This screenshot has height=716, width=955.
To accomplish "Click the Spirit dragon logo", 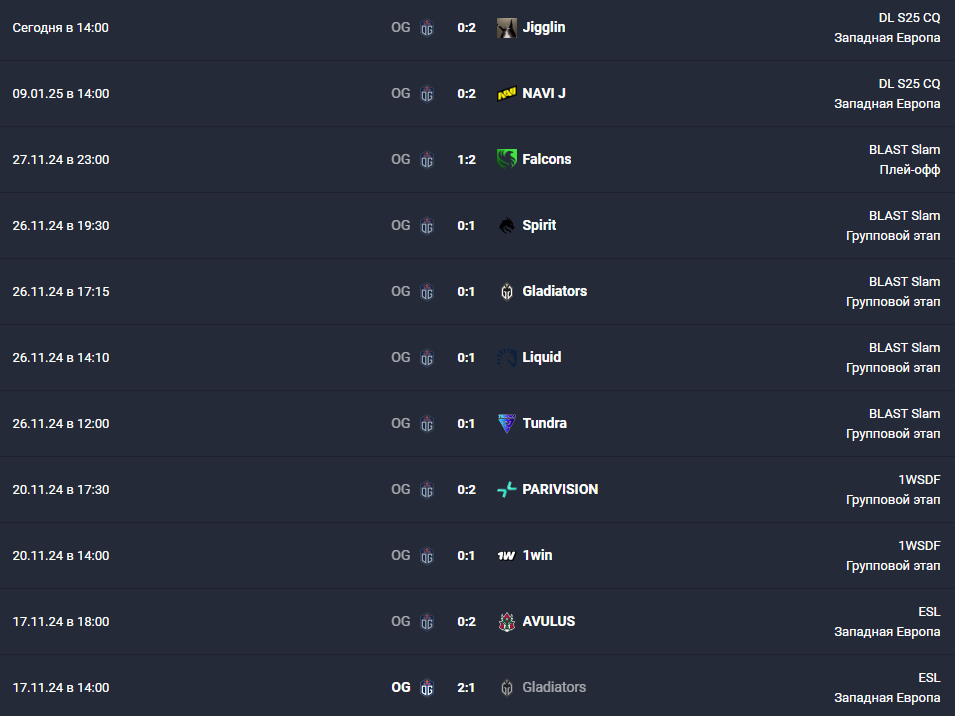I will tap(507, 225).
